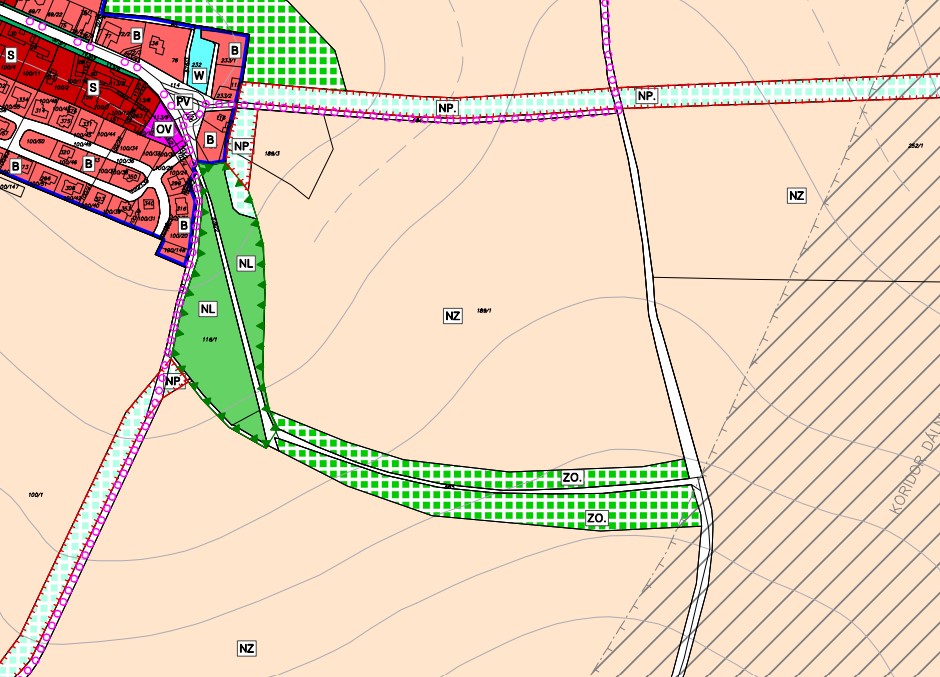The width and height of the screenshot is (940, 677).
Task: Click the upper-right NL label in the green forest
Action: [x=247, y=264]
